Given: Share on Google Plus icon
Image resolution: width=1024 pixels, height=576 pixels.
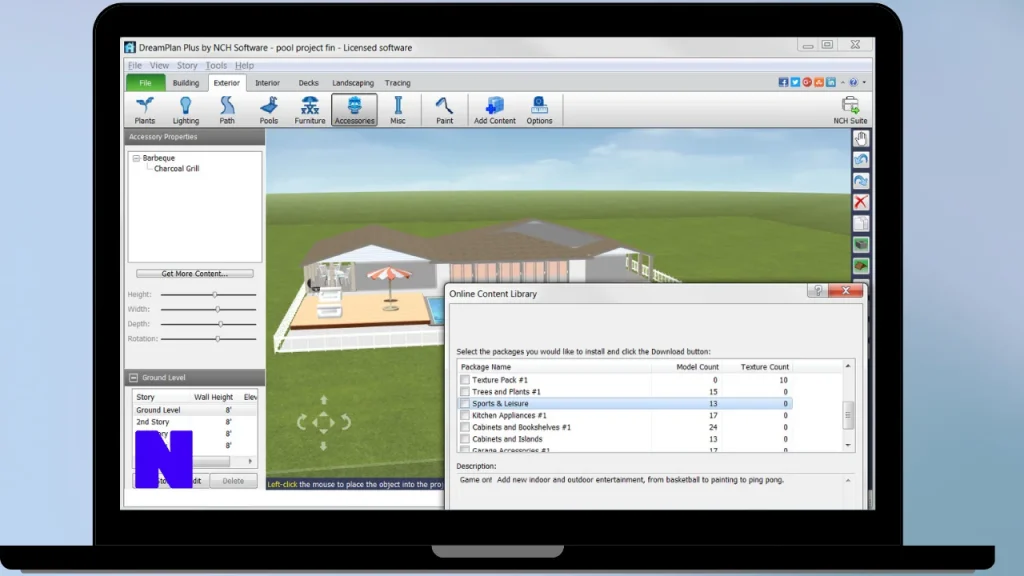Looking at the screenshot, I should coord(807,82).
